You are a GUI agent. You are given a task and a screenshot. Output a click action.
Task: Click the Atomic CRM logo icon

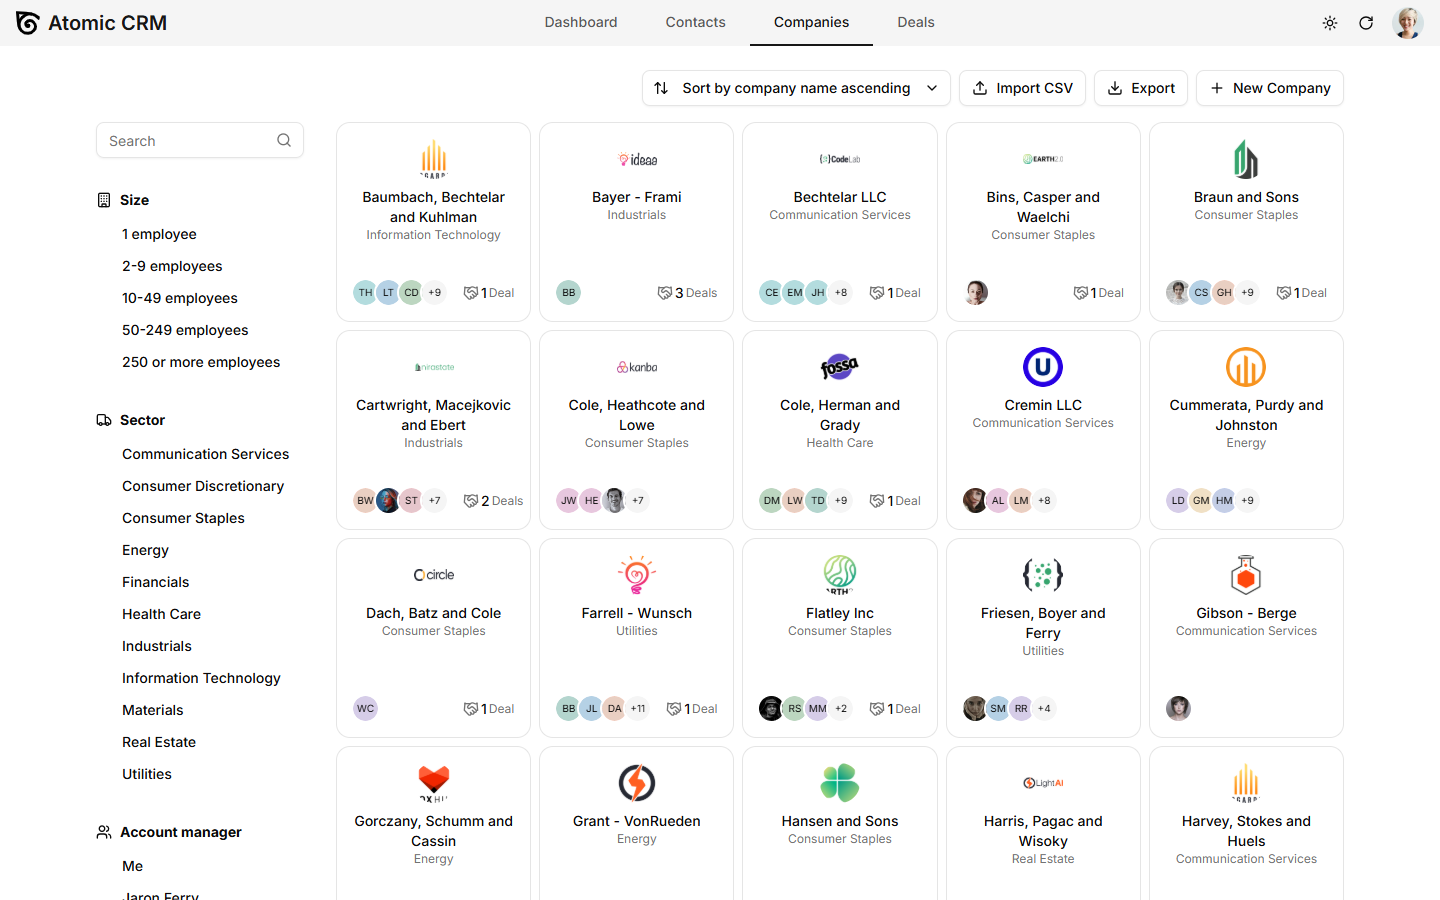pos(28,23)
